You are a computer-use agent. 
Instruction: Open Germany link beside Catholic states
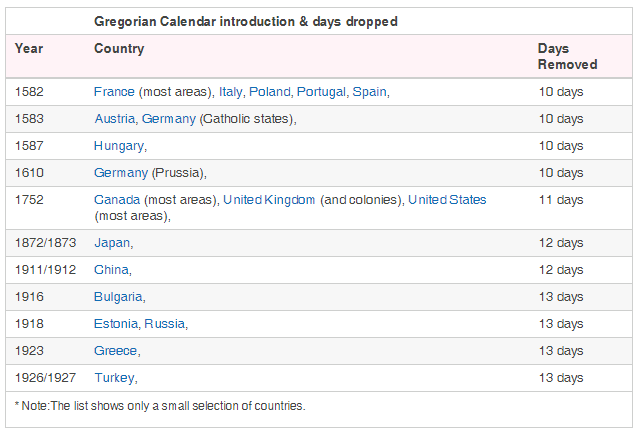coord(169,119)
